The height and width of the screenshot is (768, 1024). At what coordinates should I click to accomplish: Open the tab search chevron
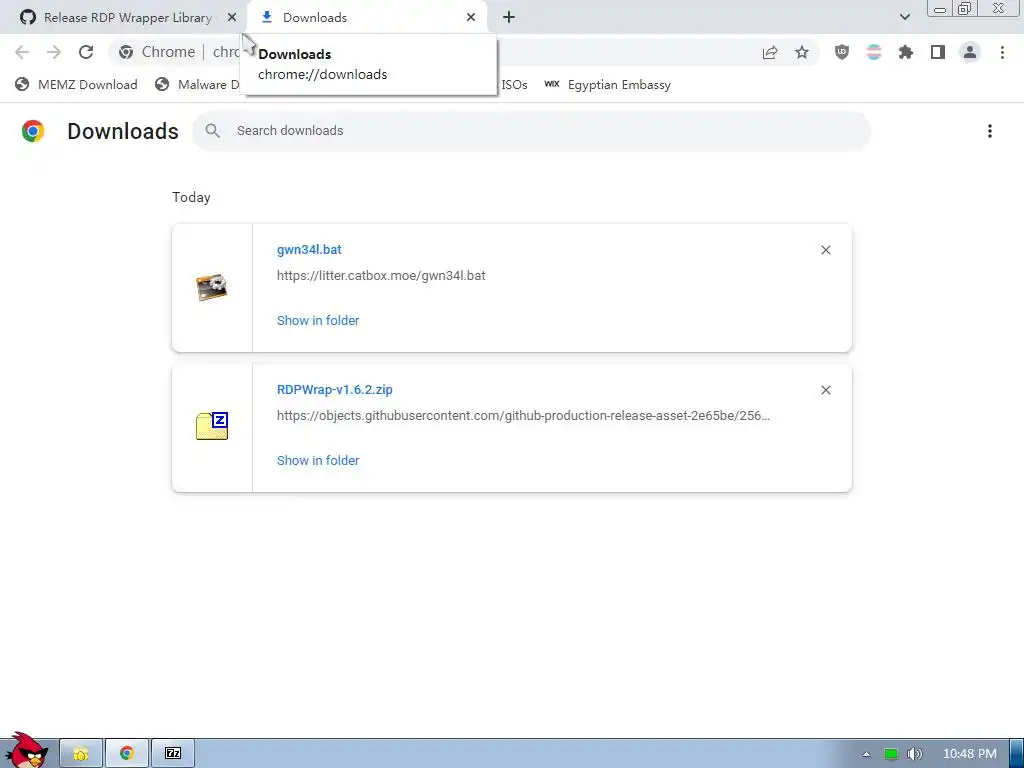point(904,18)
